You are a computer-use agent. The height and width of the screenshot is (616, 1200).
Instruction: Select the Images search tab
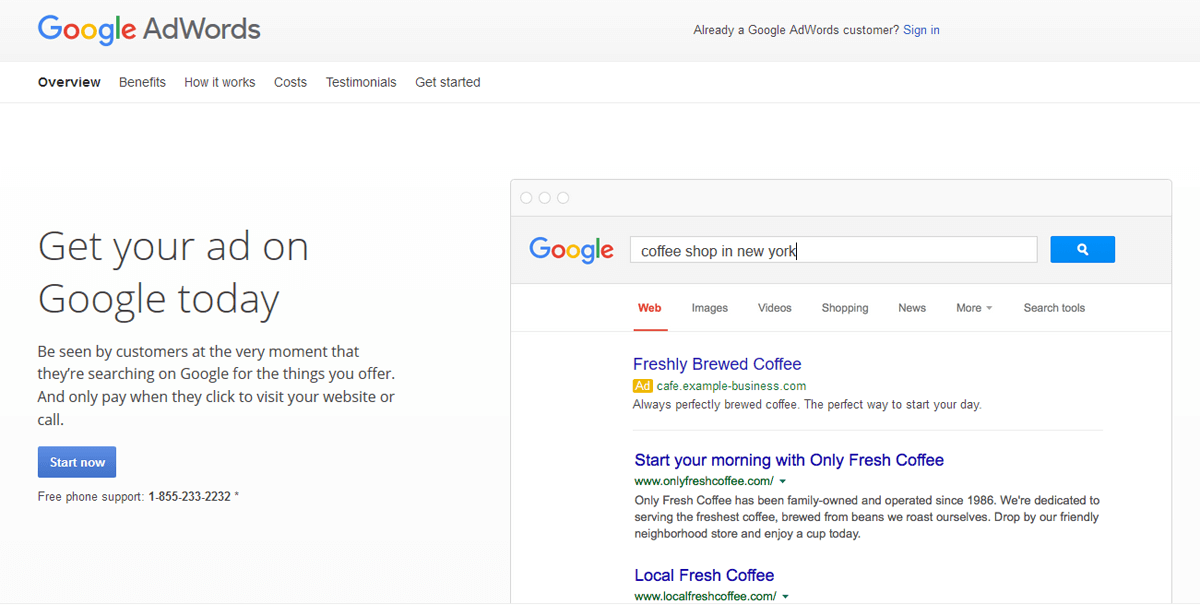coord(710,308)
